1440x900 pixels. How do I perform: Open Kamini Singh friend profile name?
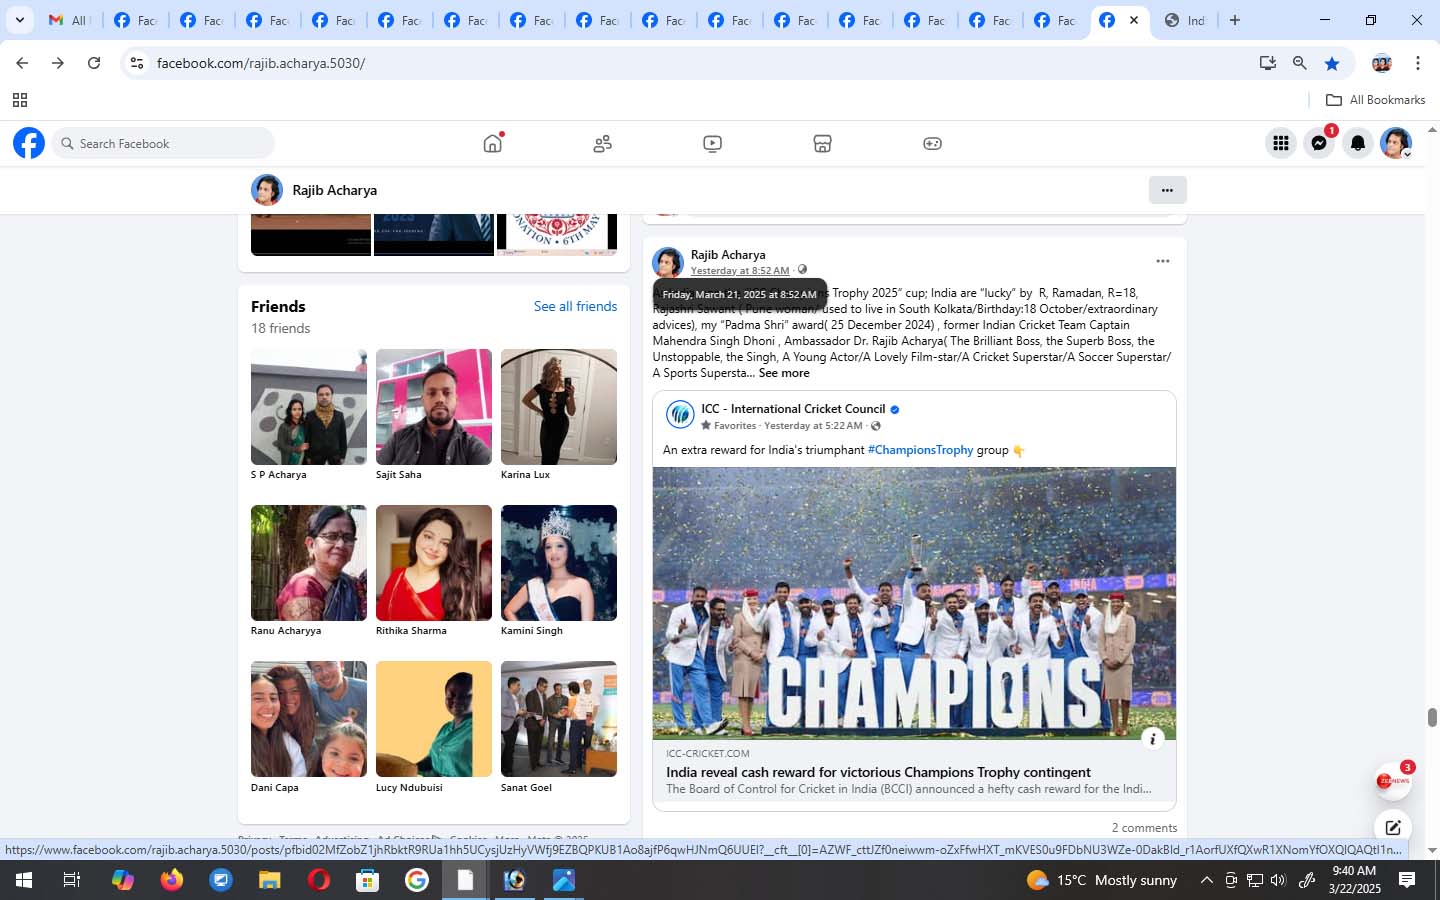pos(532,631)
